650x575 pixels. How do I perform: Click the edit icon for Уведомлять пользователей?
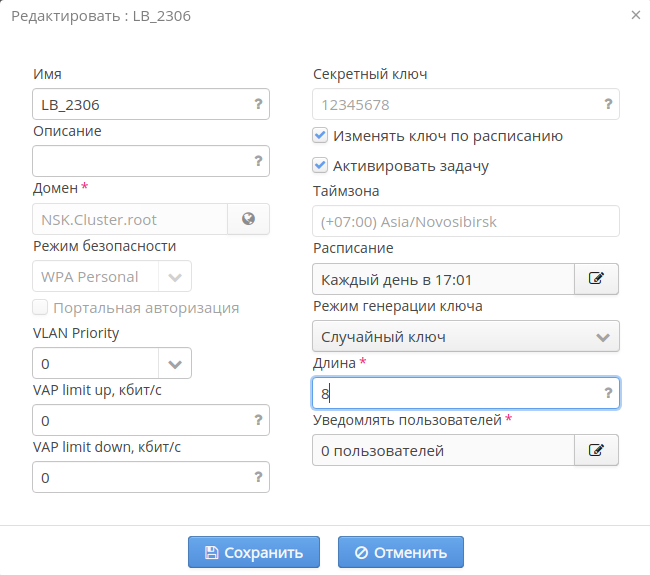tap(597, 450)
